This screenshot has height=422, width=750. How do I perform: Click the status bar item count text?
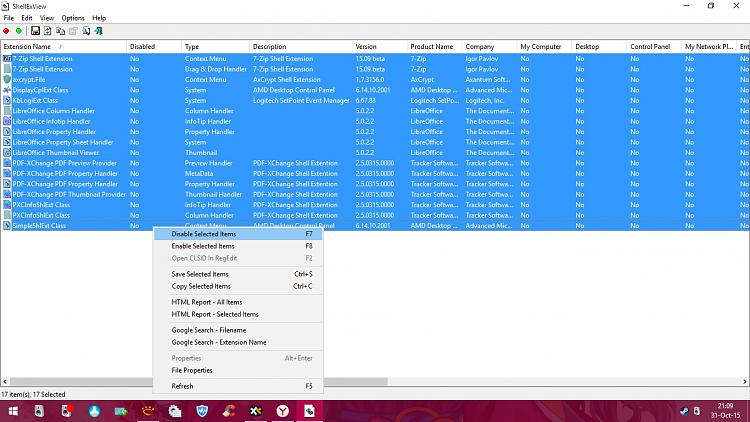(33, 395)
